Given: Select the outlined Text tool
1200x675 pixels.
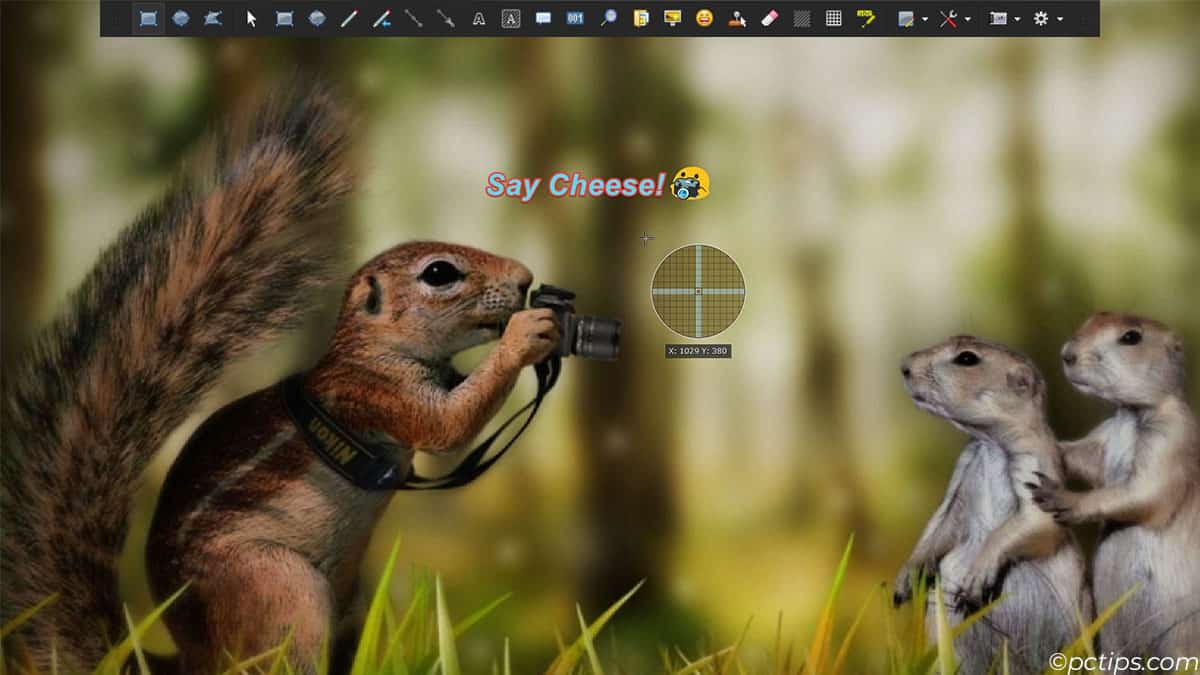Looking at the screenshot, I should tap(511, 17).
